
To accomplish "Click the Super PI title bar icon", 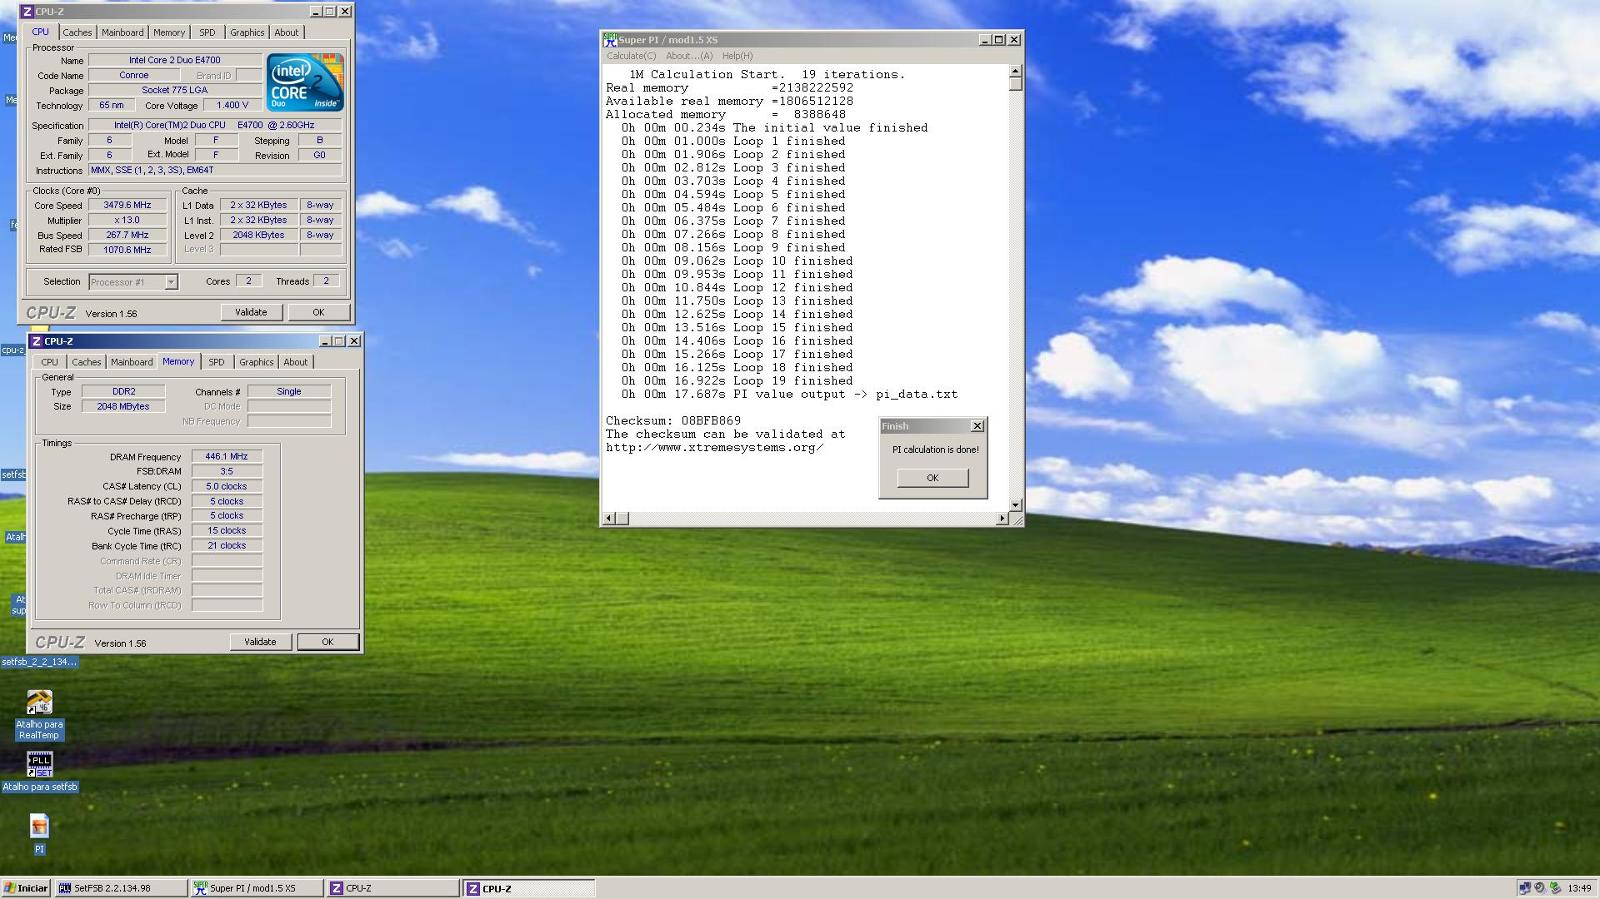I will pos(610,40).
